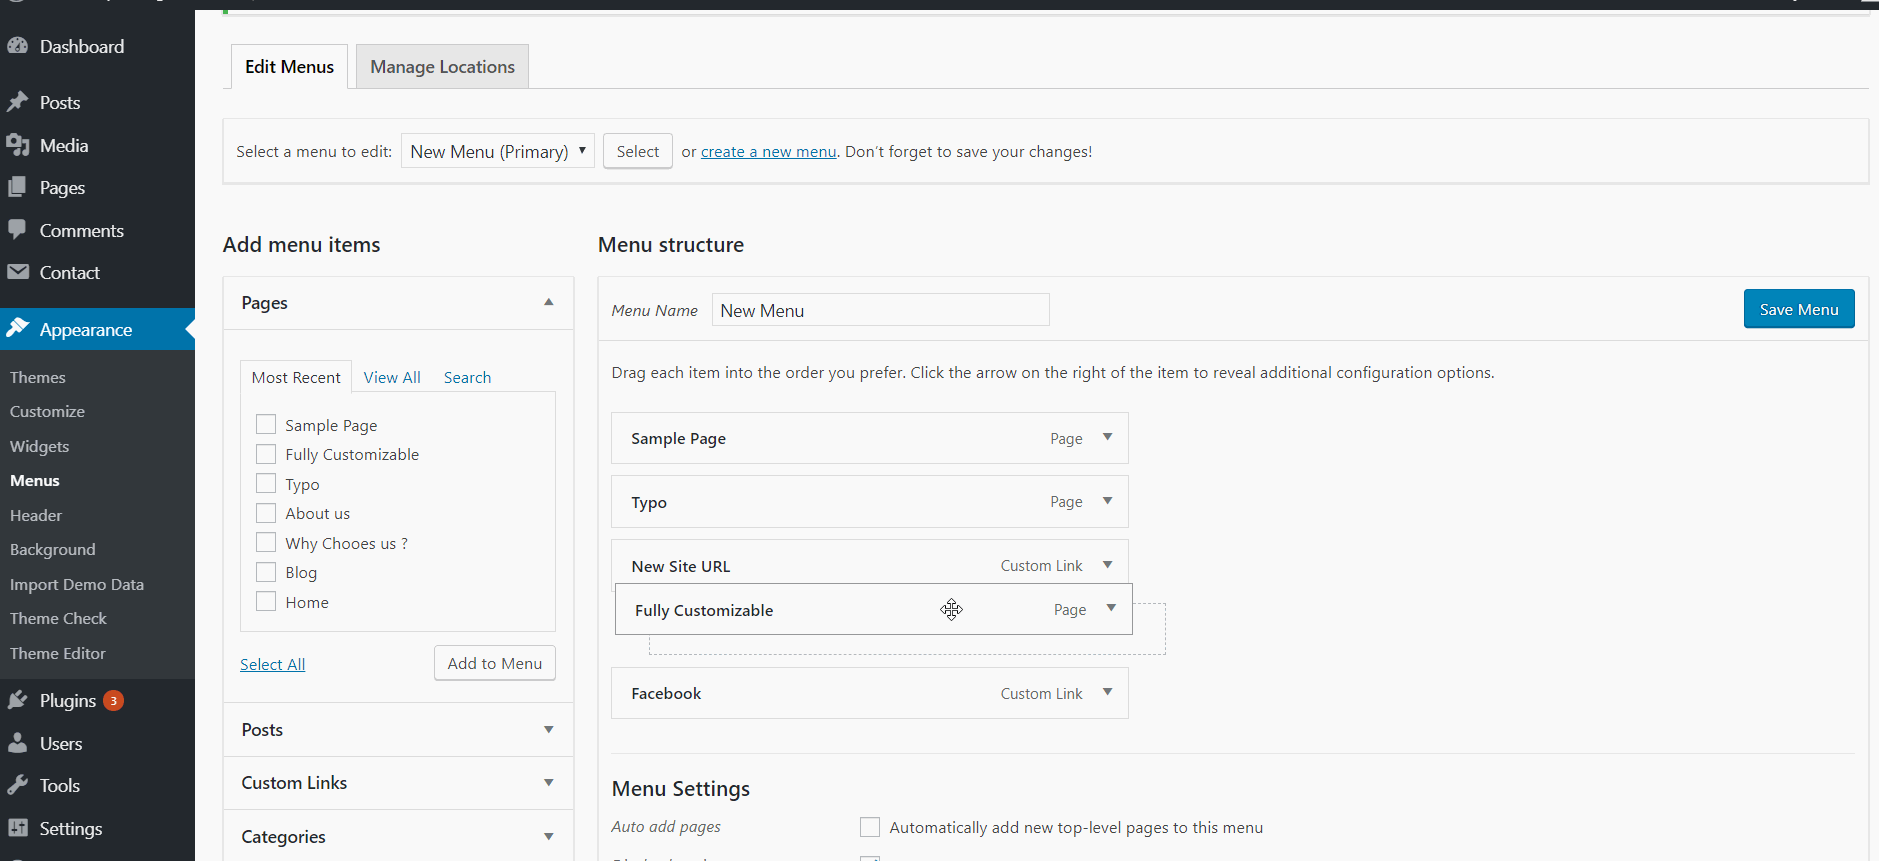Screen dimensions: 1879x861
Task: Click the Sample Page menu item bar
Action: [x=870, y=438]
